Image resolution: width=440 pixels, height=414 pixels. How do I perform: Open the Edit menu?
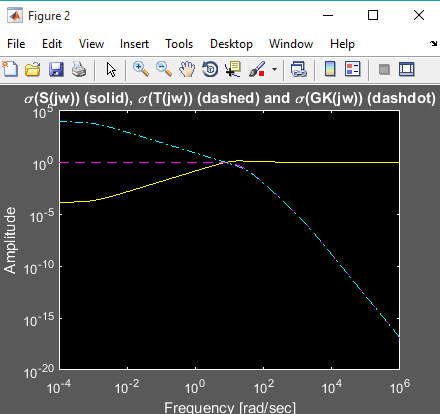[52, 44]
